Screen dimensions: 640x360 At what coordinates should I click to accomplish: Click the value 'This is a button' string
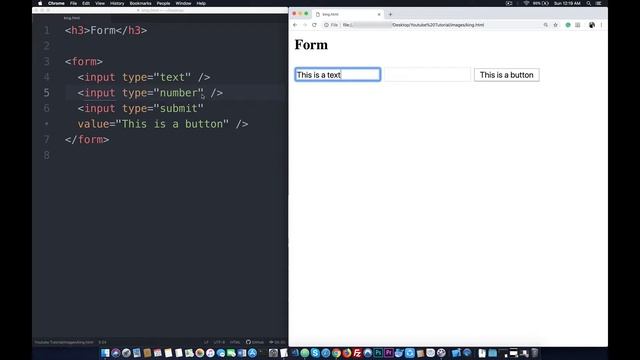click(172, 124)
